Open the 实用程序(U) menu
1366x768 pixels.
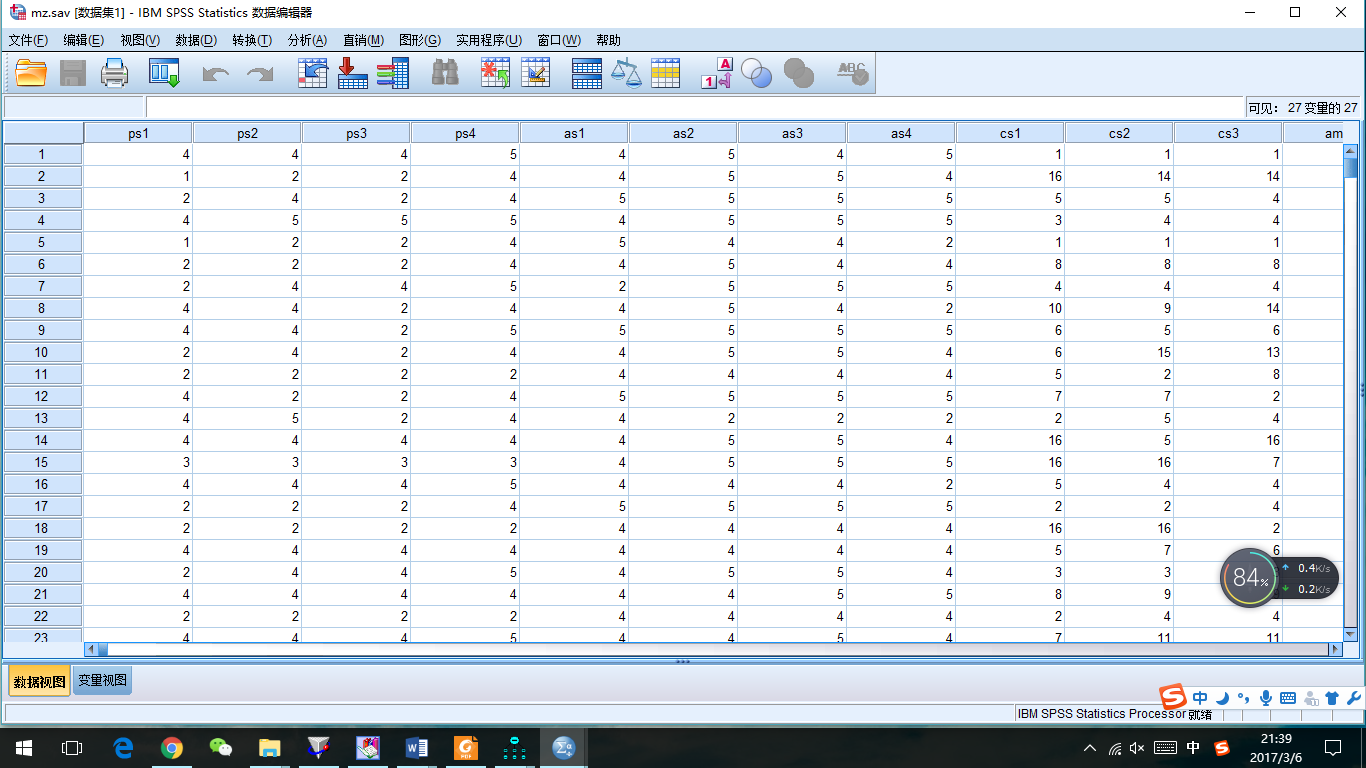pos(489,40)
